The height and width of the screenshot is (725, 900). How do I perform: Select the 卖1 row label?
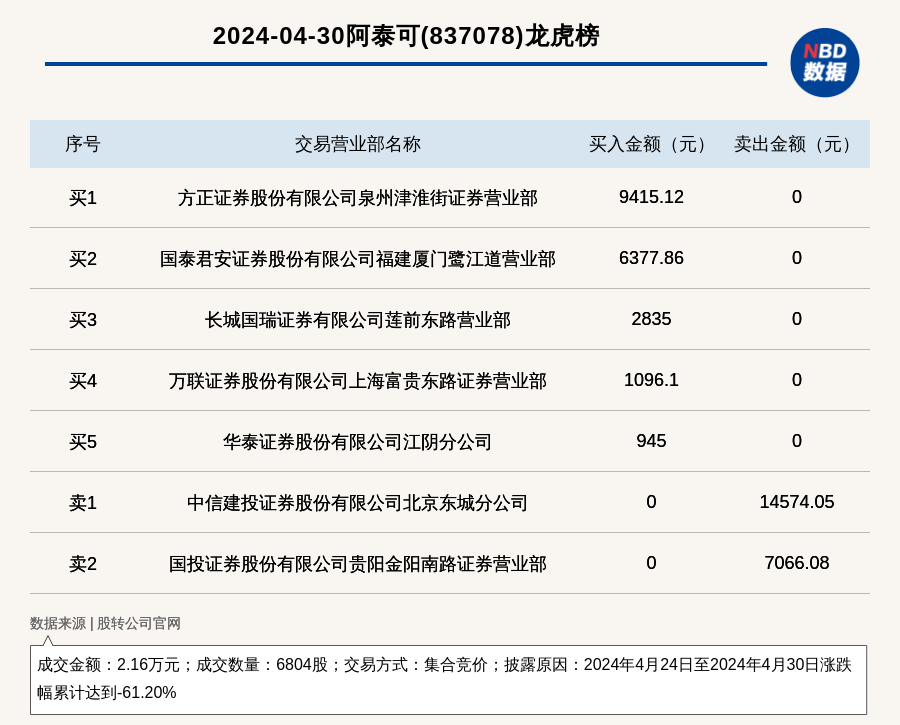click(x=83, y=503)
